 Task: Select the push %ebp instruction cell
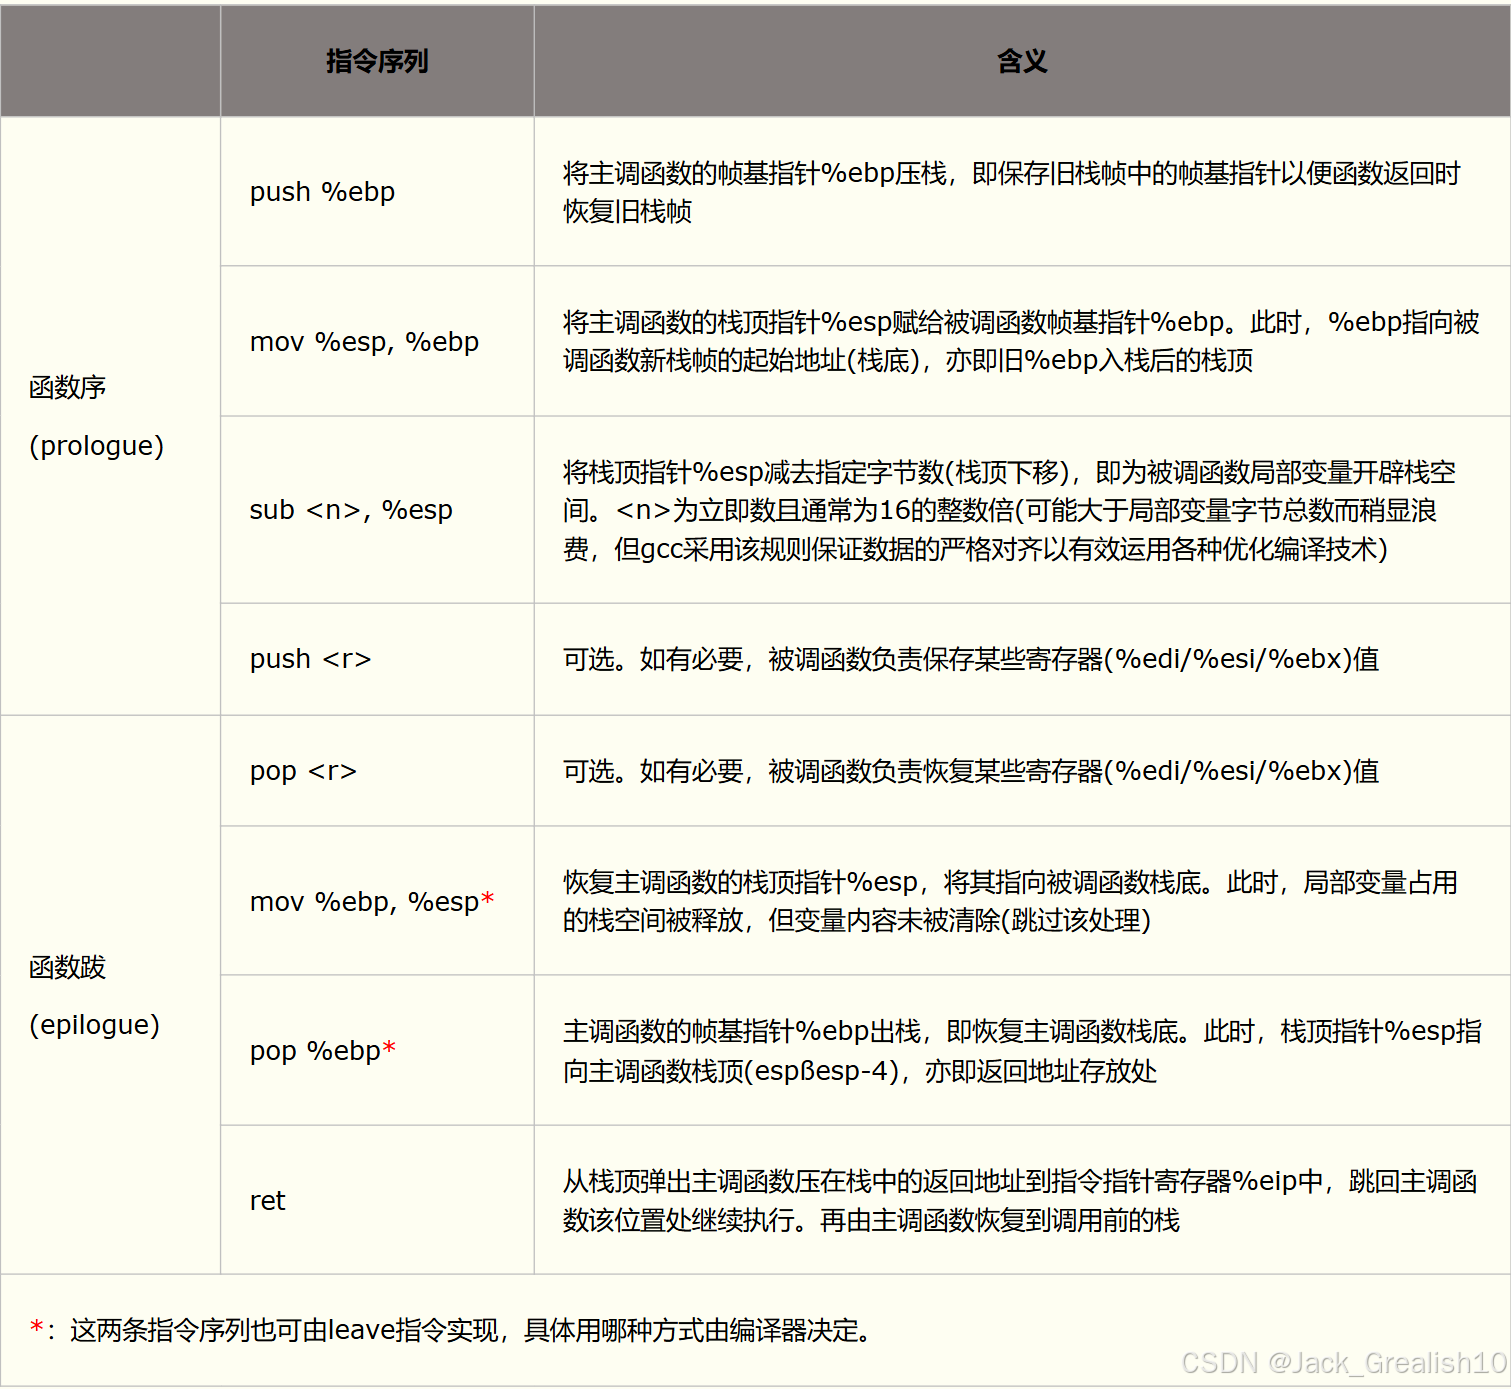[322, 191]
